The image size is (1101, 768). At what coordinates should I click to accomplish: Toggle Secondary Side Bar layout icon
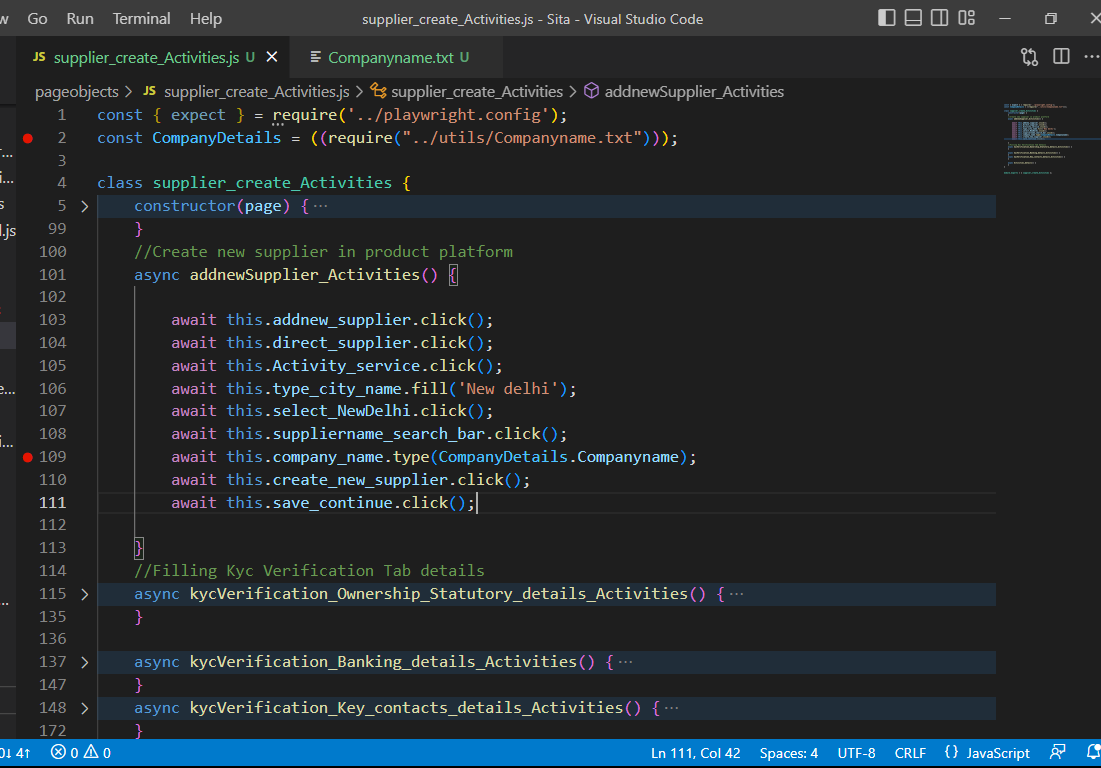pyautogui.click(x=940, y=18)
